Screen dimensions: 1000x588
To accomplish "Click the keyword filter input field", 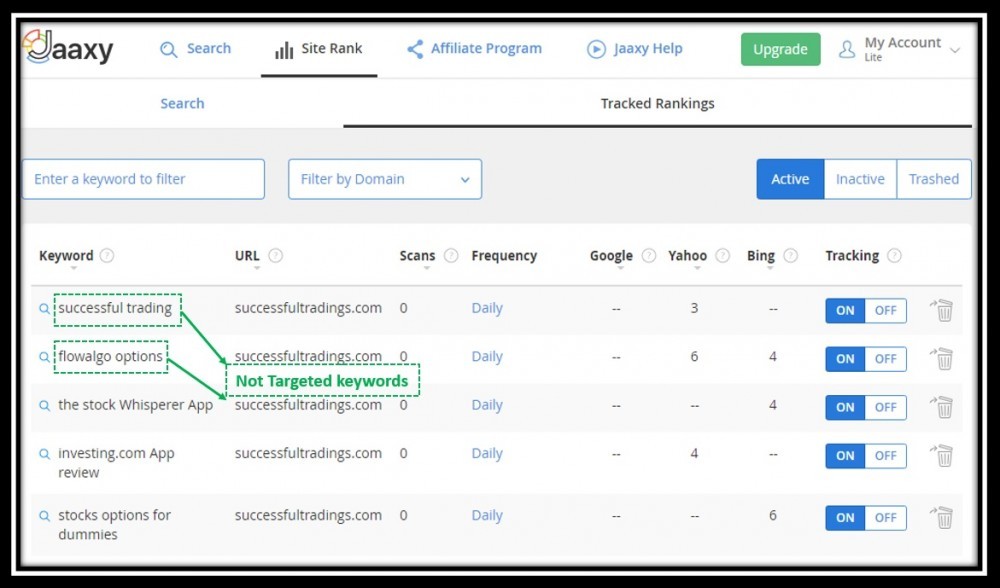I will point(143,179).
